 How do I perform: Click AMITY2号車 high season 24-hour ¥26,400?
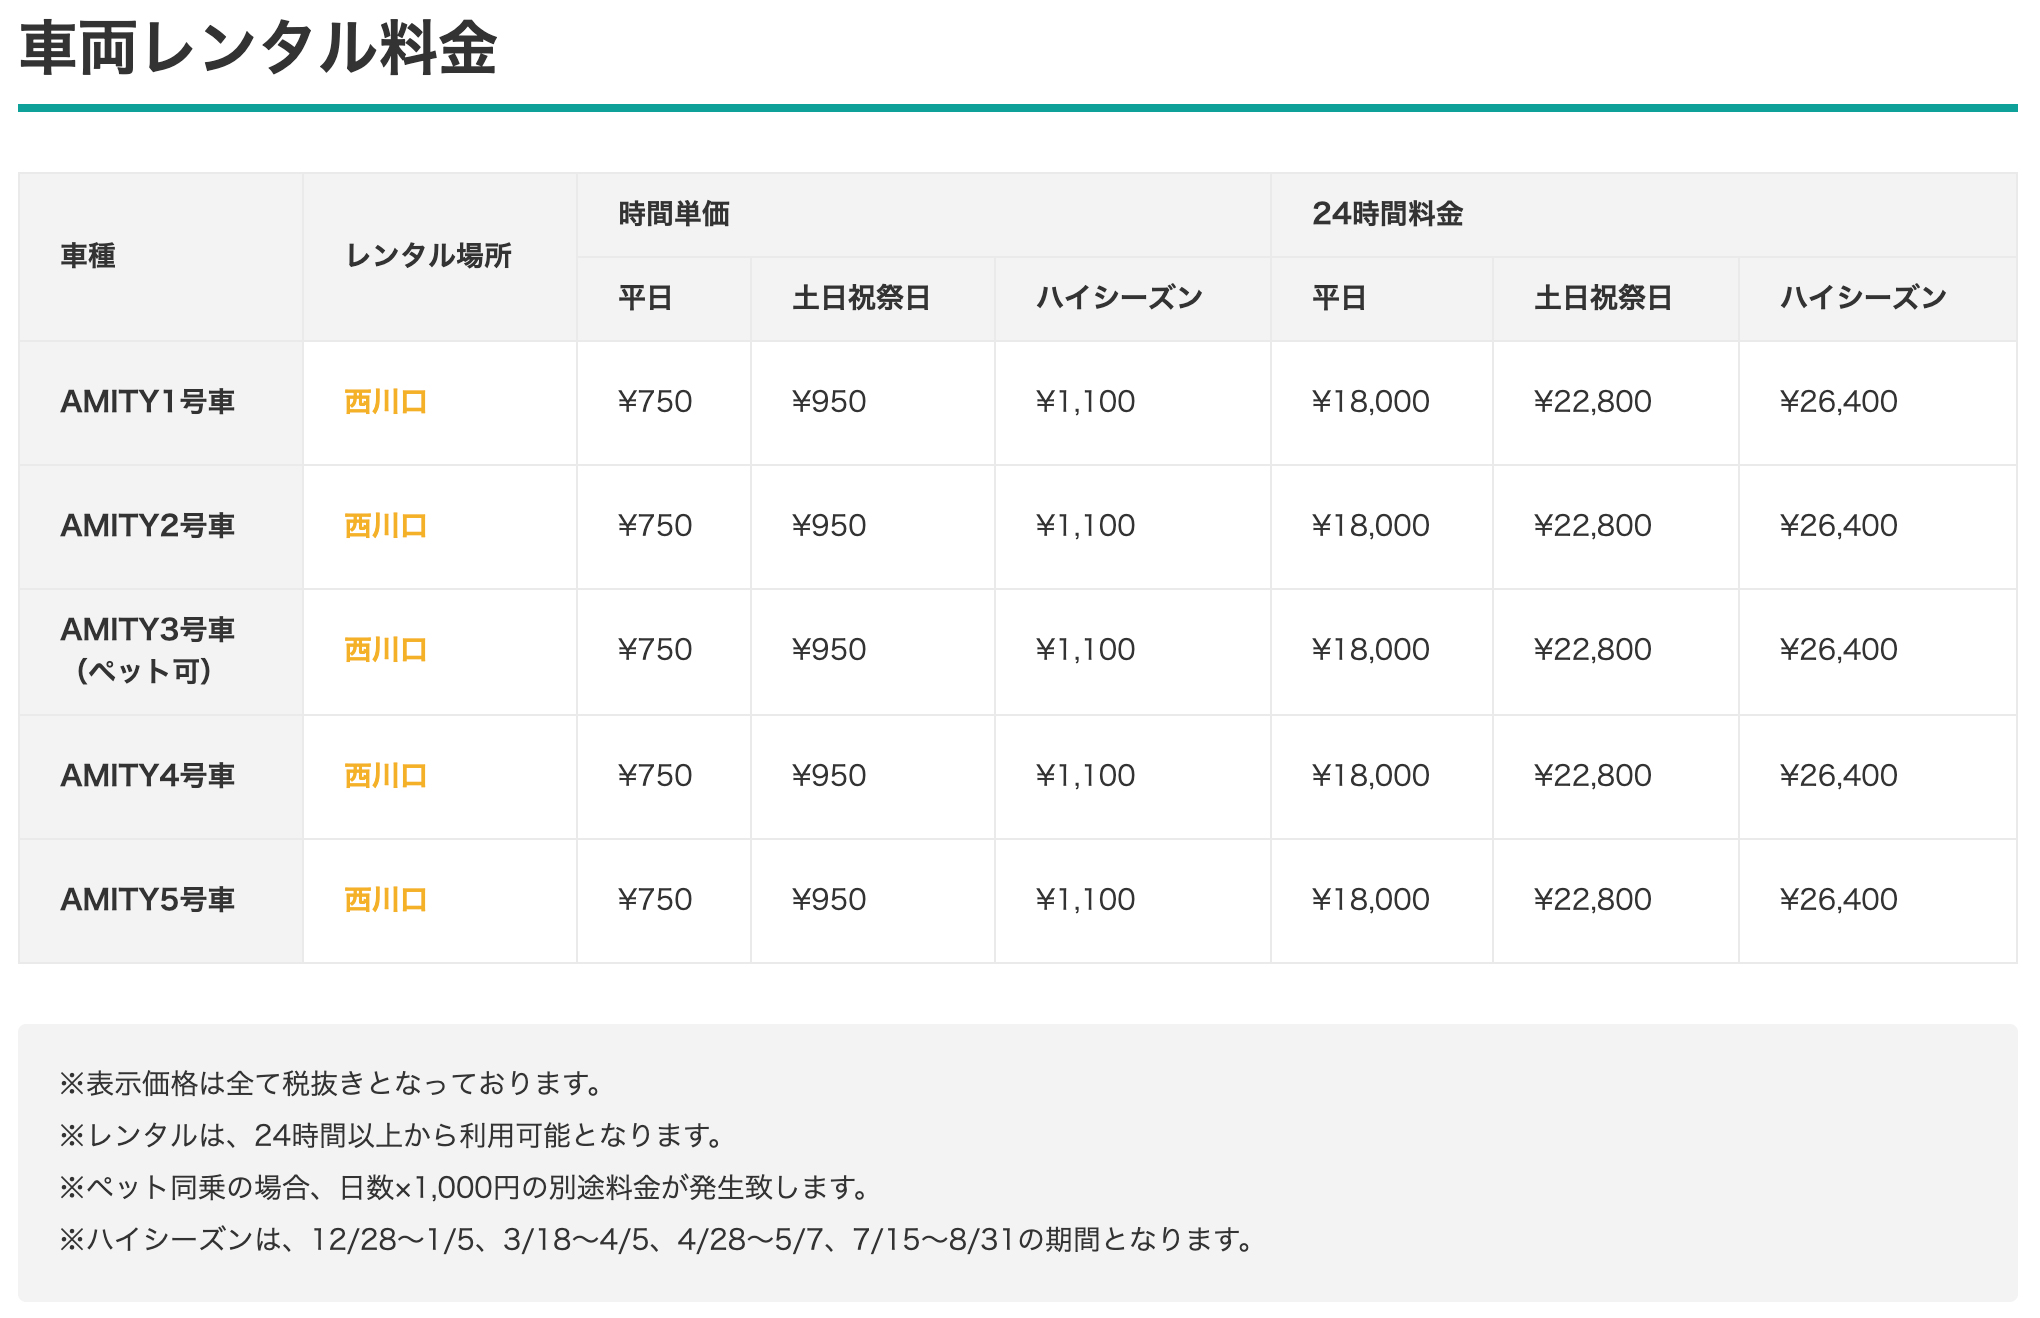point(1838,526)
